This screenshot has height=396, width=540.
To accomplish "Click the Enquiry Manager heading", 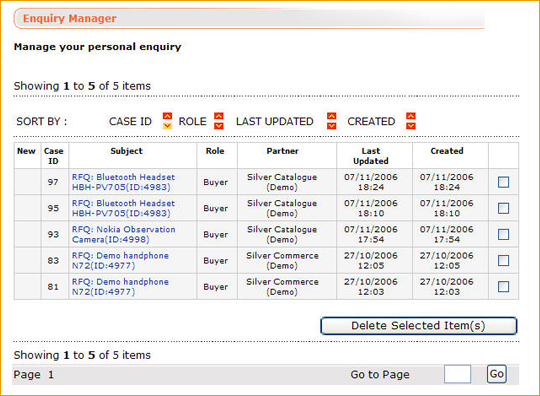I will (x=70, y=18).
